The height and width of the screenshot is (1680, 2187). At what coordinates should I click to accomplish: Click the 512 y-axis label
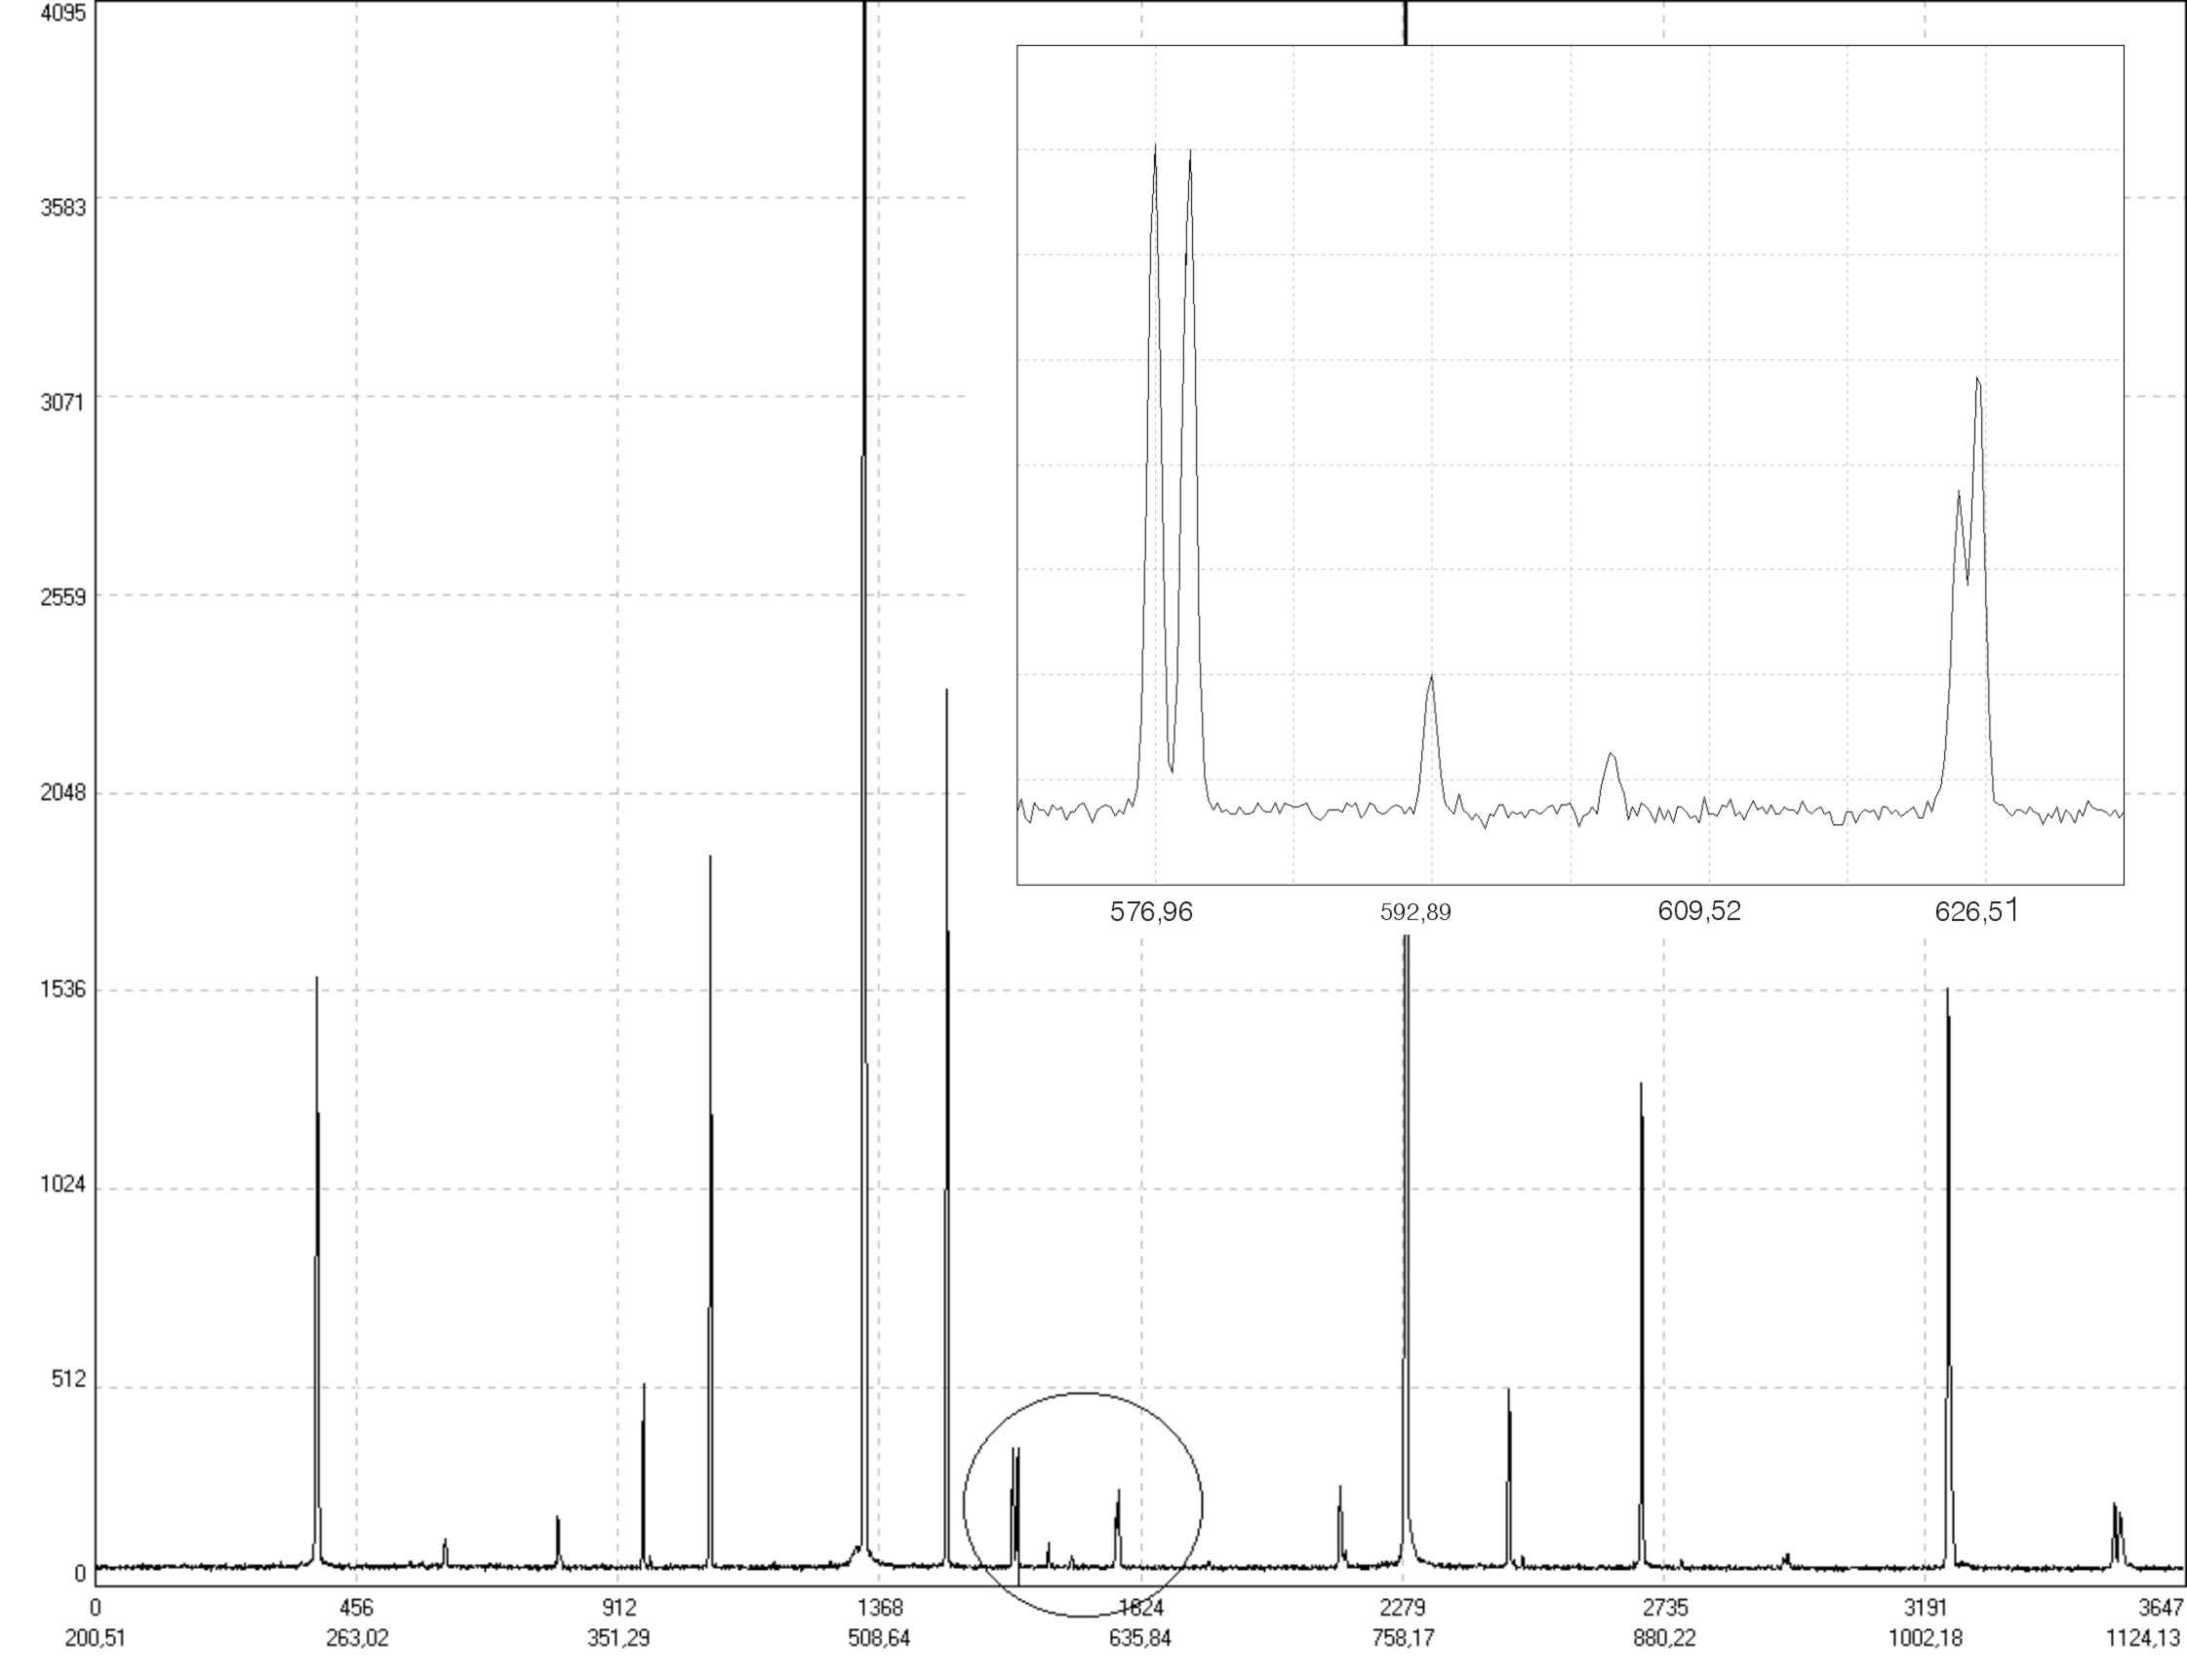coord(68,1380)
